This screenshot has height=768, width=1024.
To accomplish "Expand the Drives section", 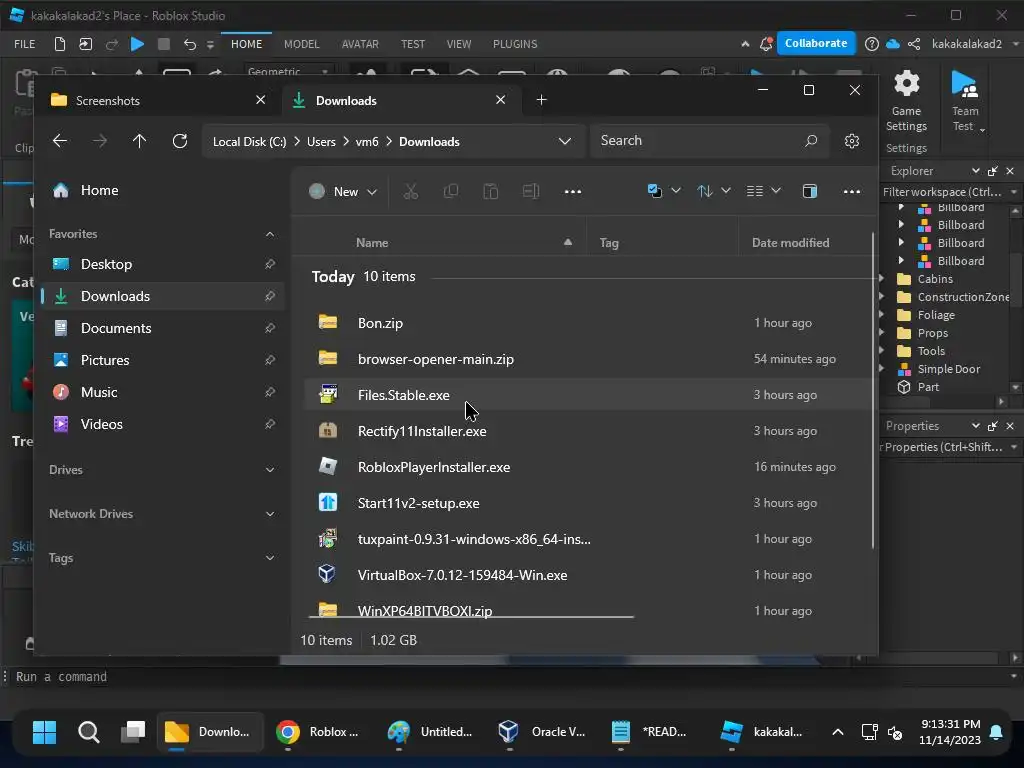I will click(x=270, y=470).
